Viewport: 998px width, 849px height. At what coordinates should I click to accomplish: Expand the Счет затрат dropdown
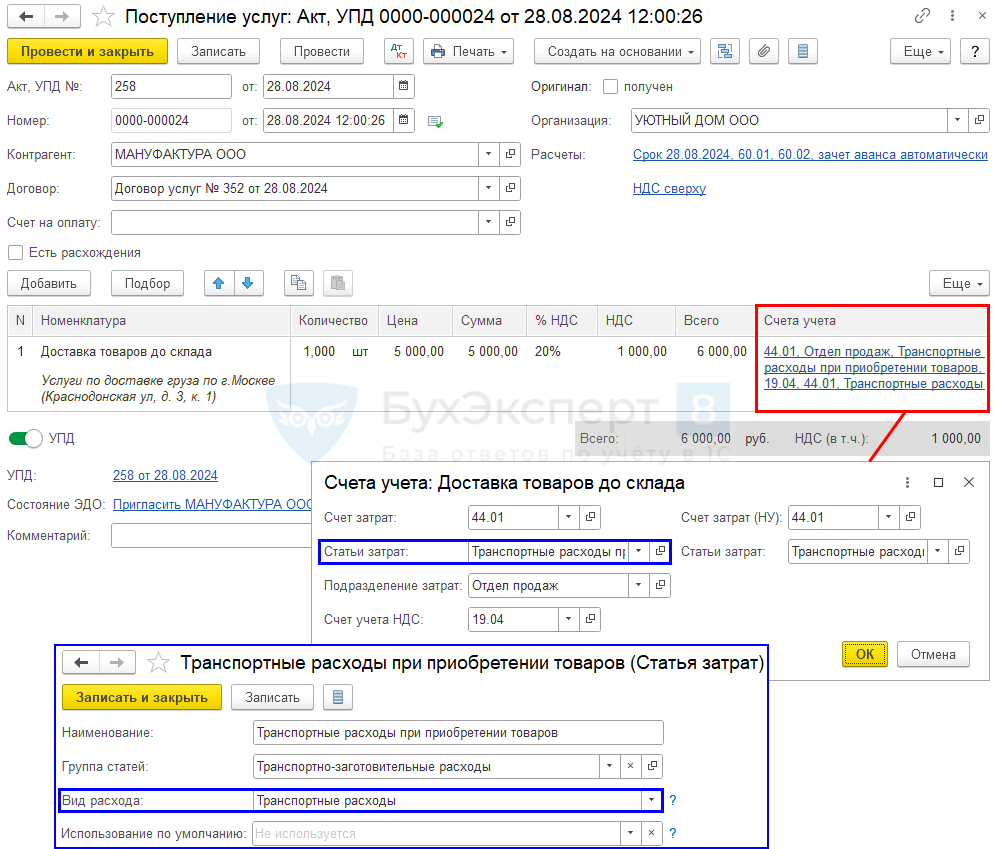[x=568, y=517]
